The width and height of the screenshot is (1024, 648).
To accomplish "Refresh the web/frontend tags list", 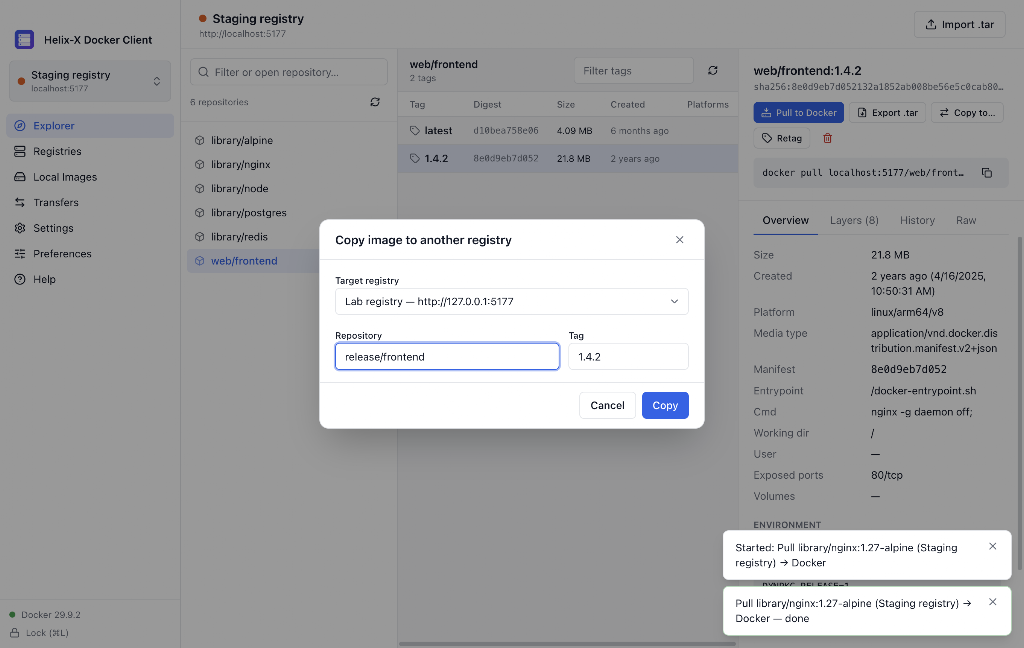I will (x=712, y=71).
